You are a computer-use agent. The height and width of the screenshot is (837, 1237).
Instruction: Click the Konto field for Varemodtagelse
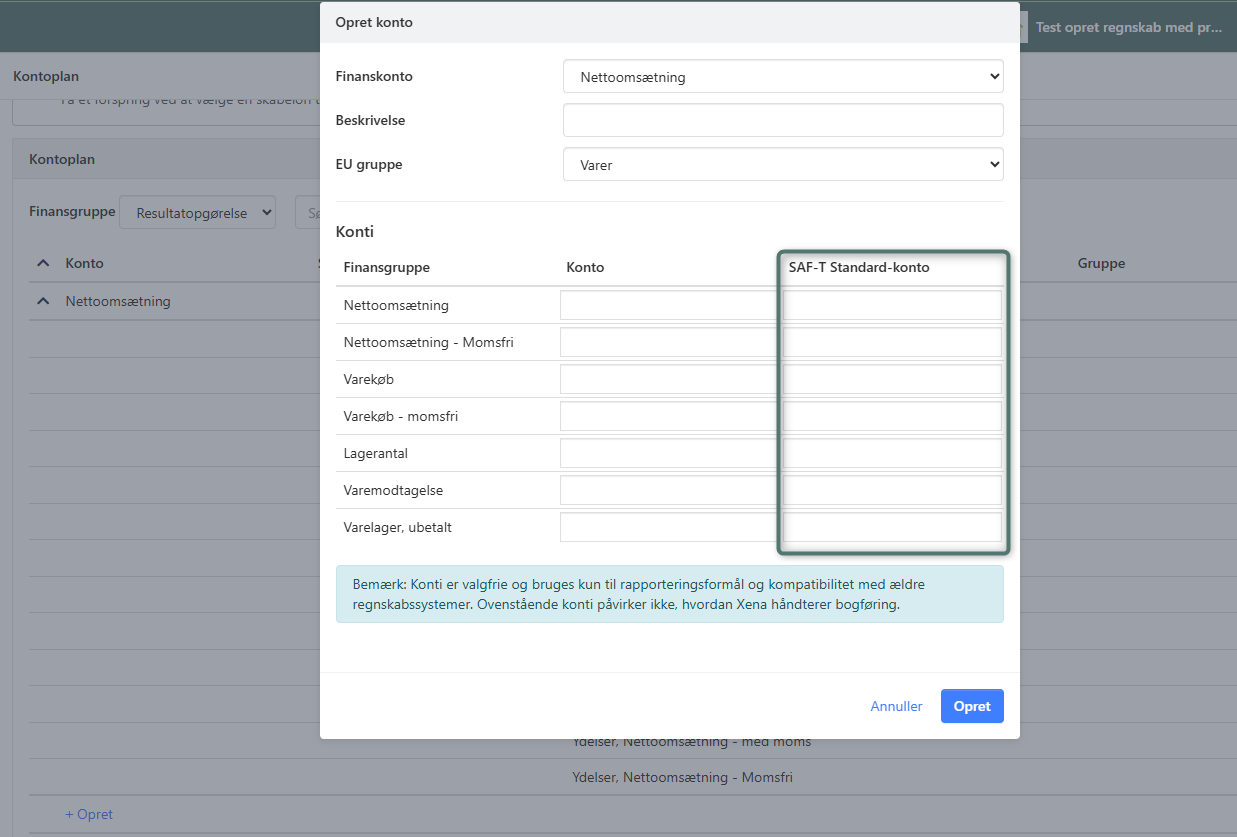(670, 490)
